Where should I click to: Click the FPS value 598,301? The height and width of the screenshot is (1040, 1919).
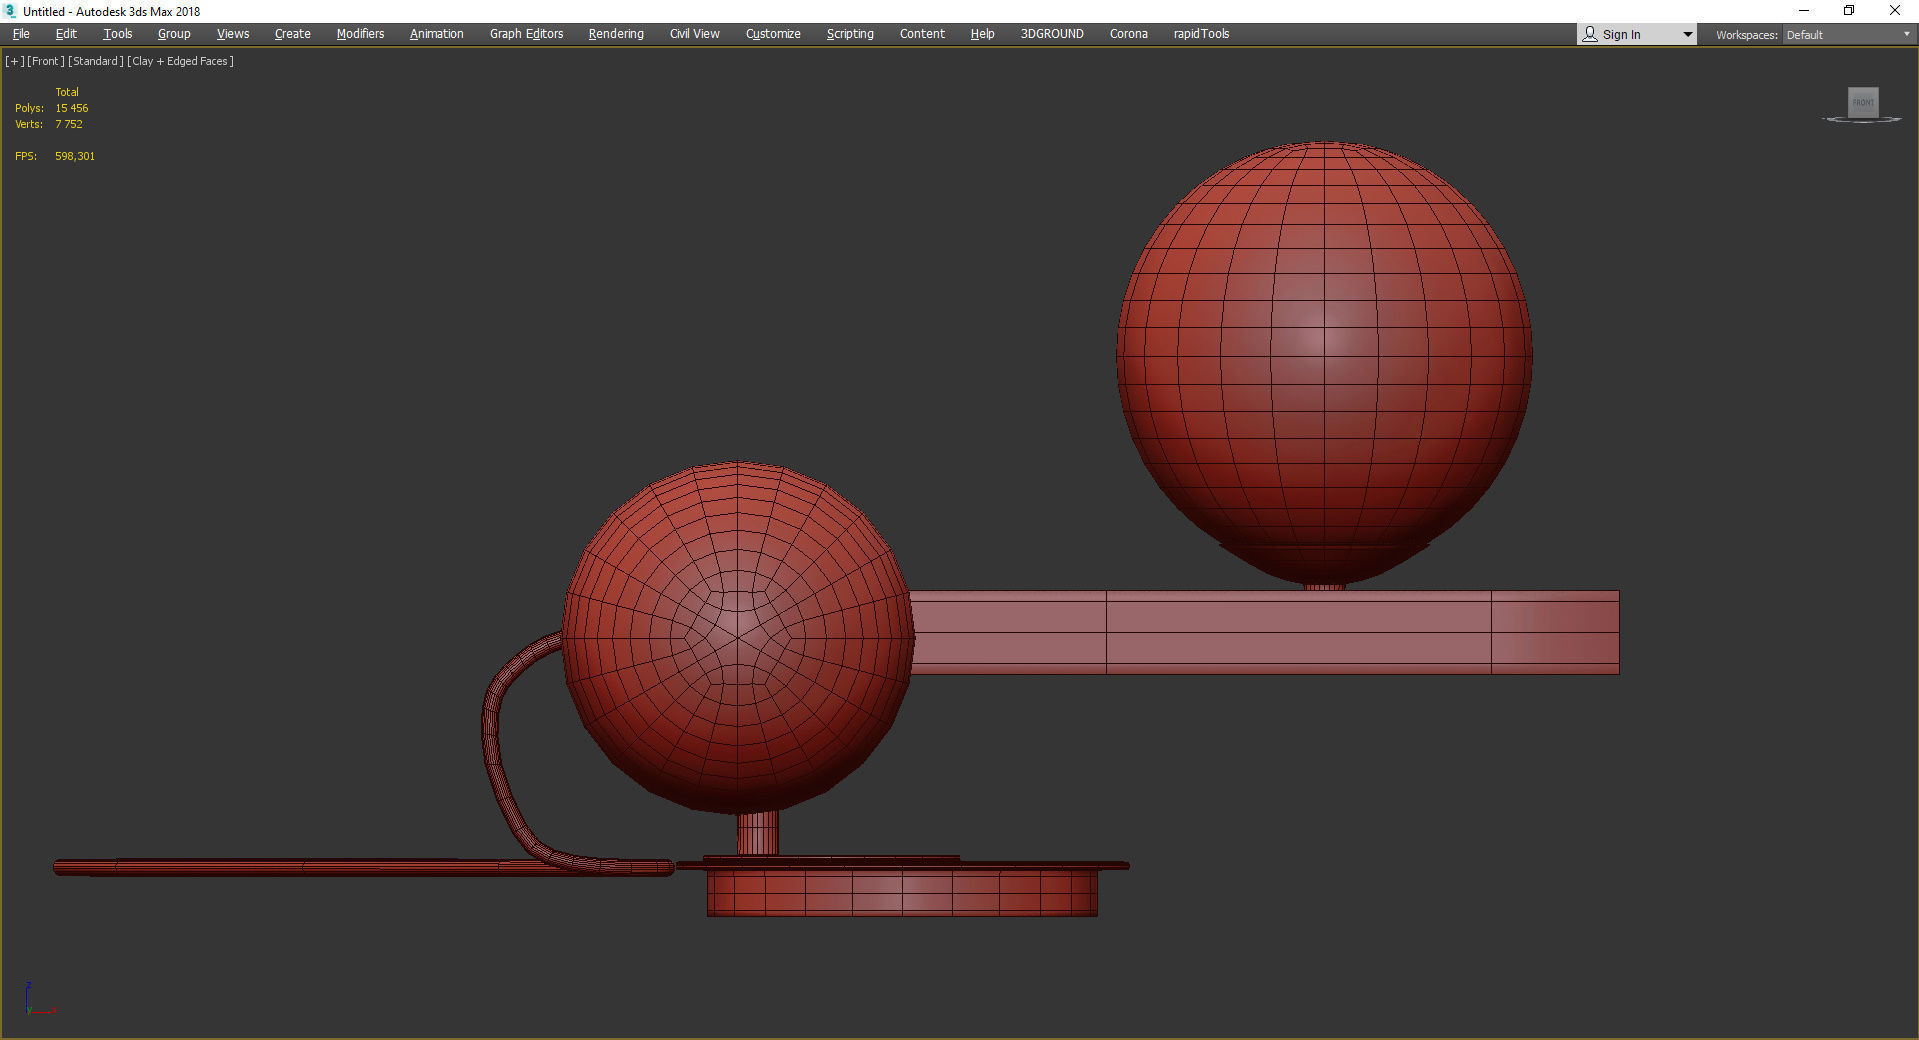click(75, 156)
